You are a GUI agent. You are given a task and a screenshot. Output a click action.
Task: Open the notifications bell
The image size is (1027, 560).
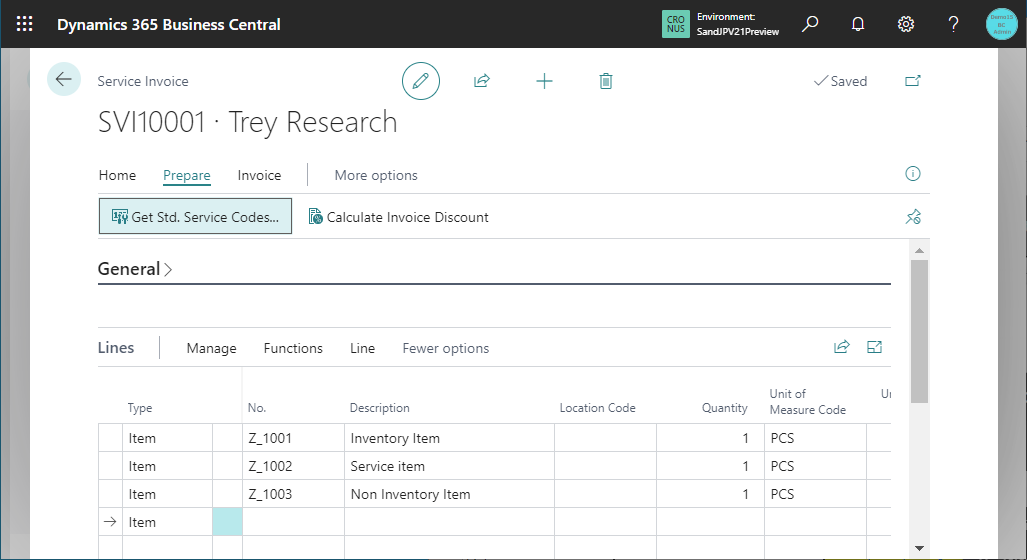(857, 24)
